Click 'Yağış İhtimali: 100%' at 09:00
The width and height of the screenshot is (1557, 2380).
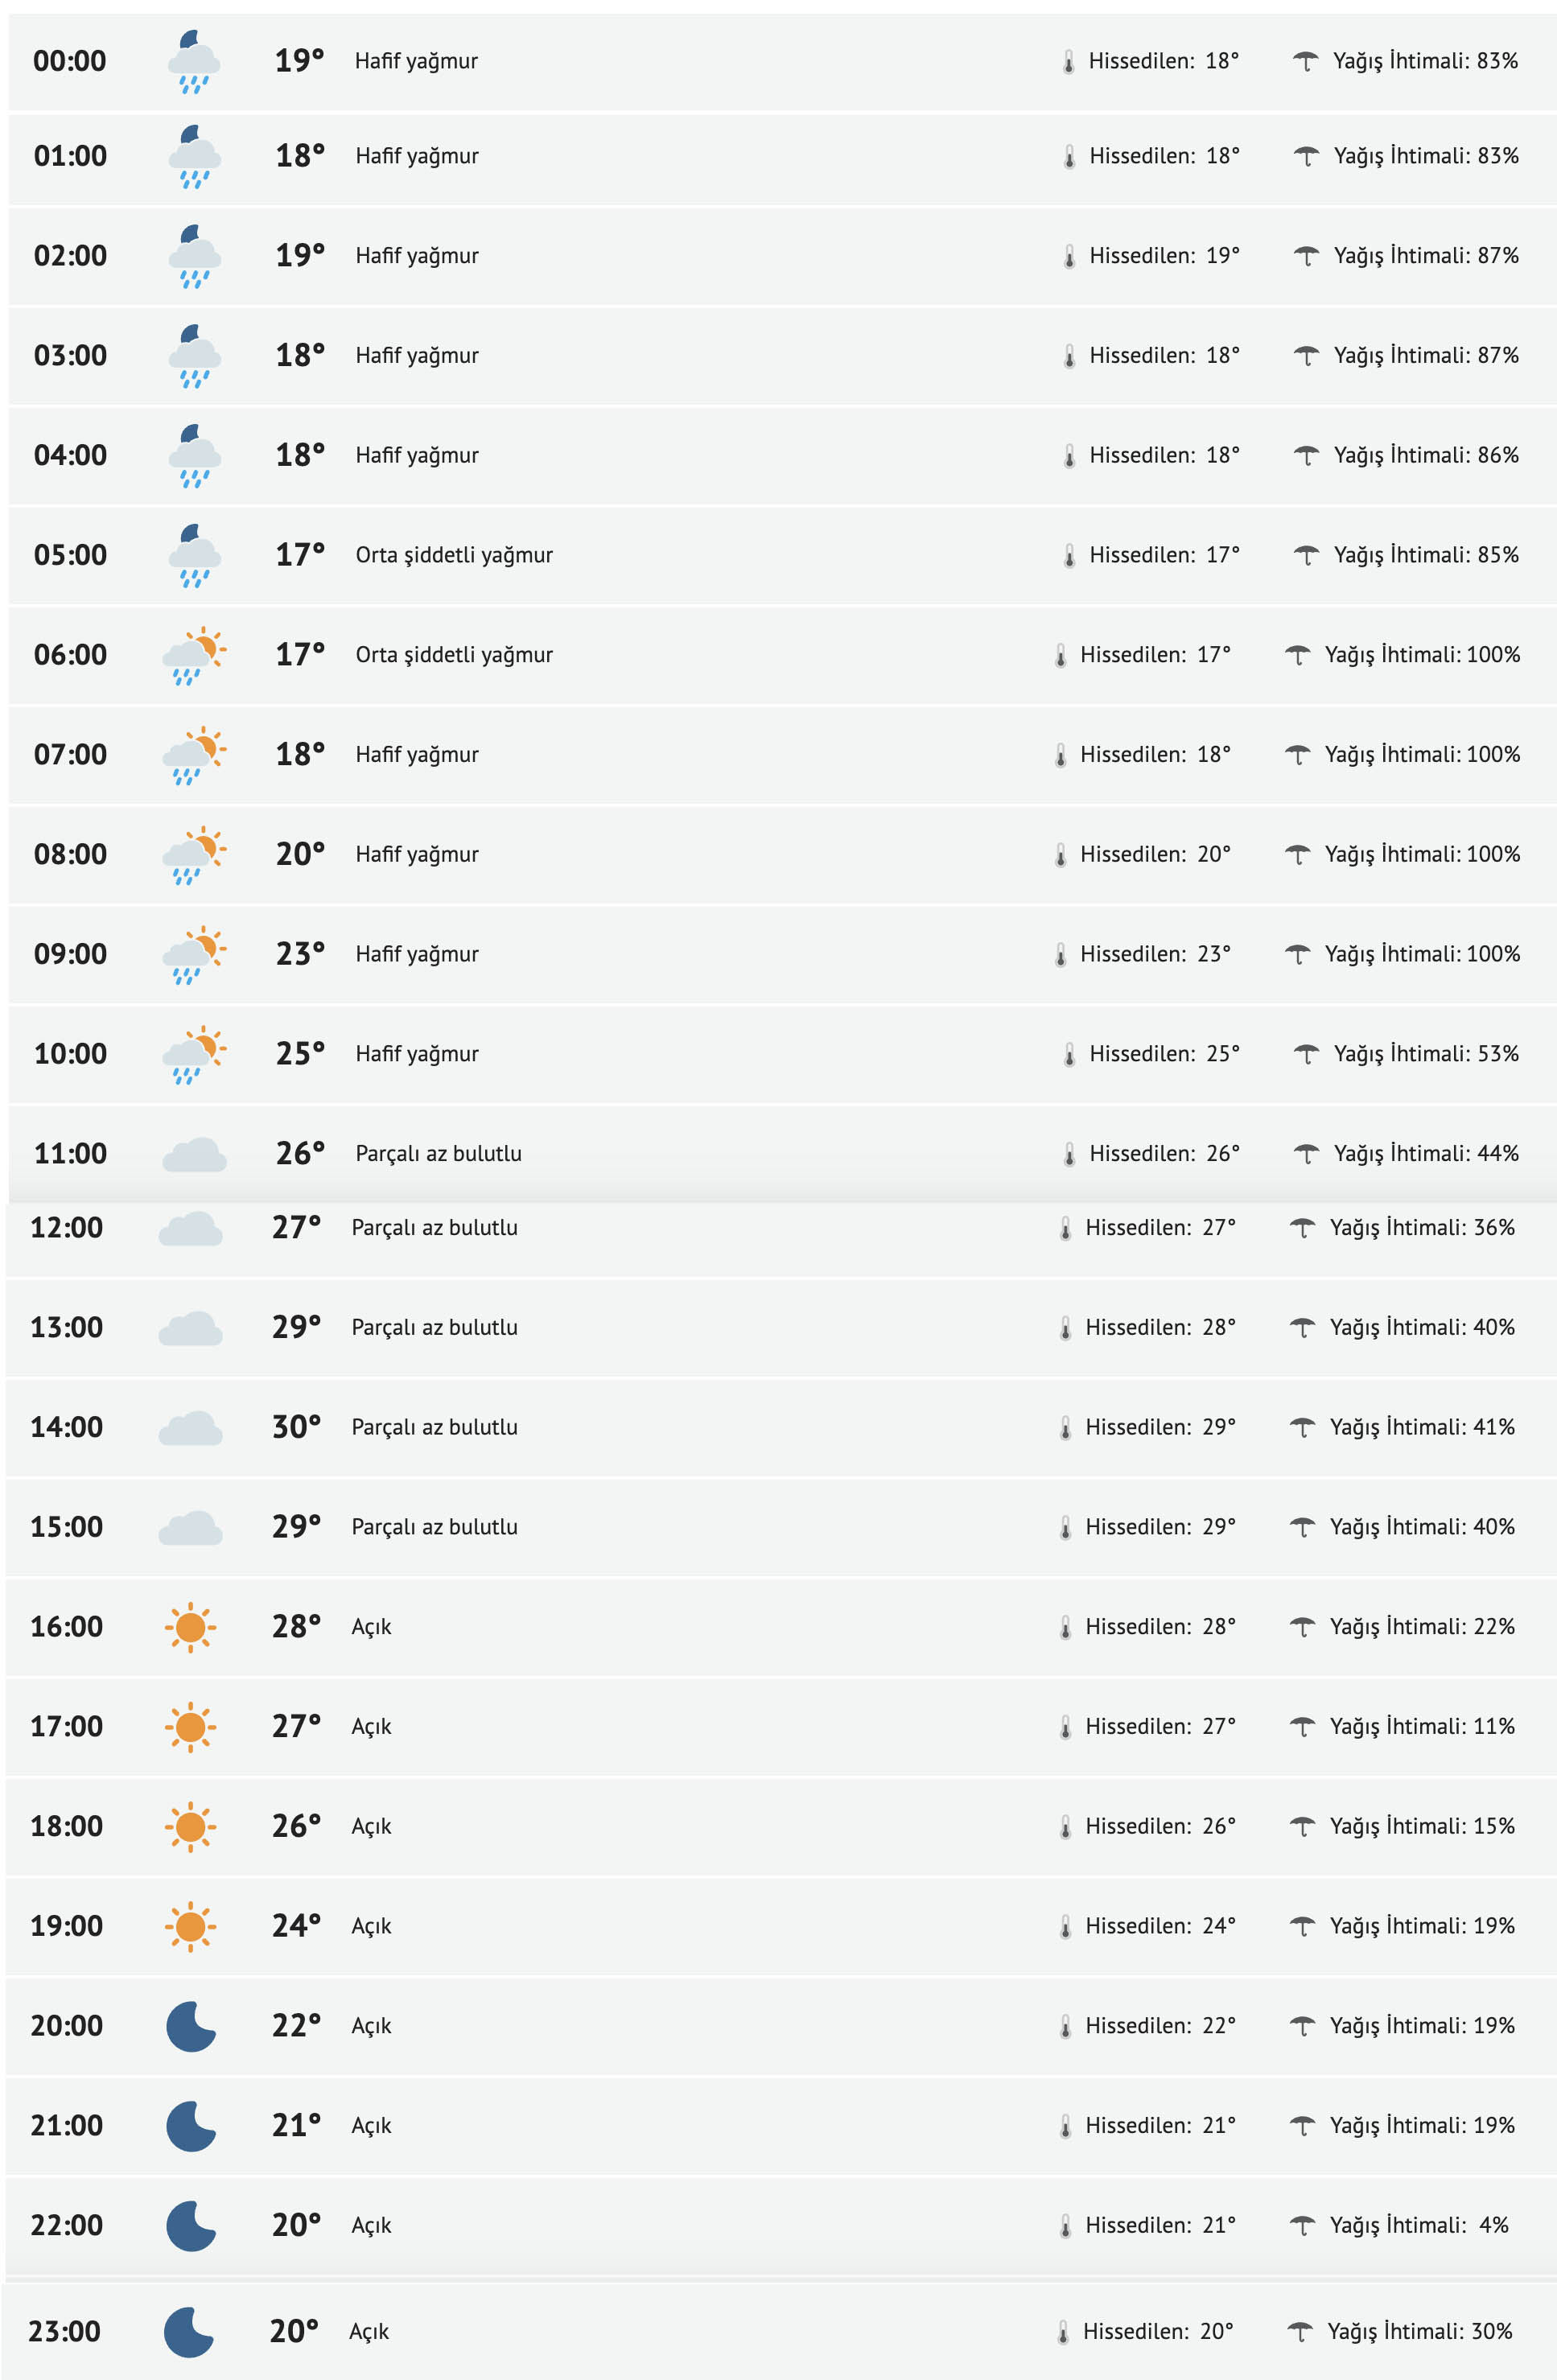(x=1421, y=954)
